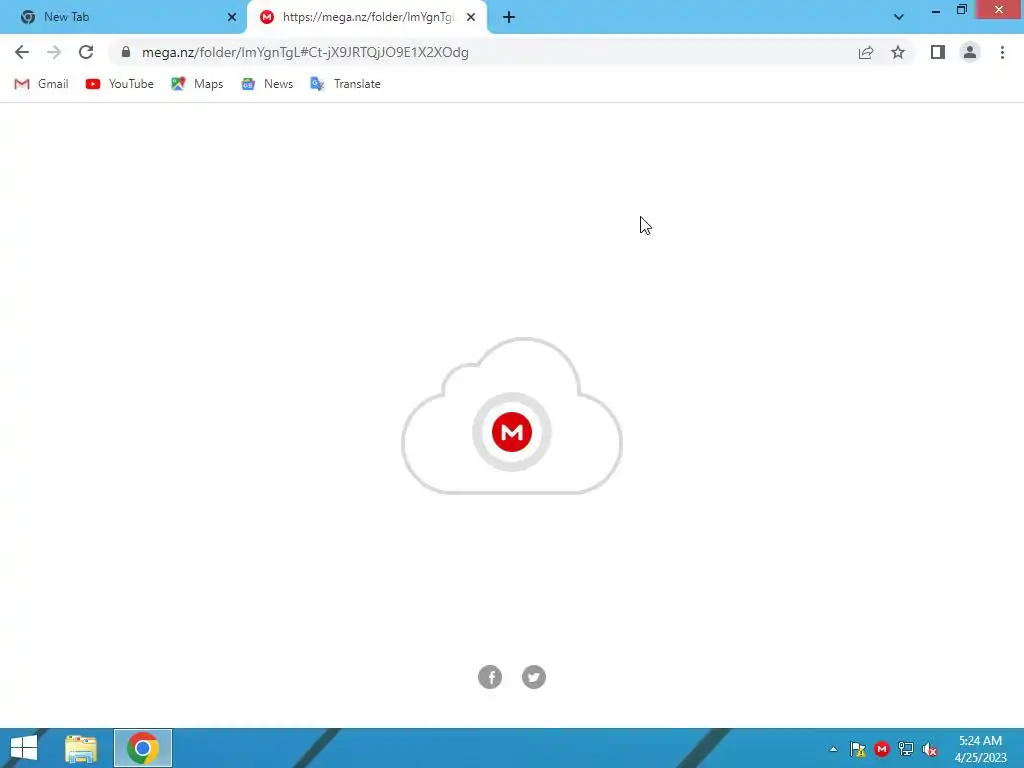This screenshot has height=768, width=1024.
Task: Click the MEGA logo in the cloud
Action: [x=512, y=432]
